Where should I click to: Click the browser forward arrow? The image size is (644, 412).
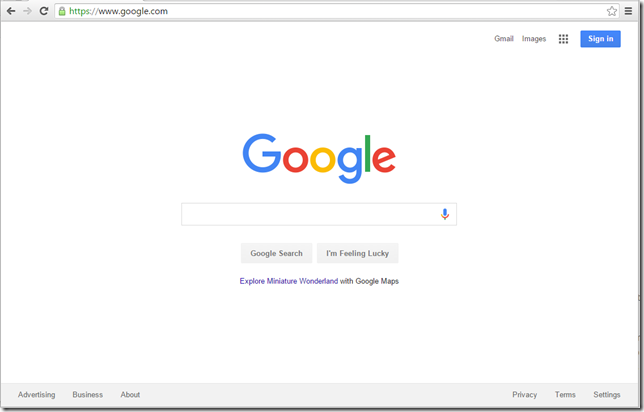pos(28,11)
